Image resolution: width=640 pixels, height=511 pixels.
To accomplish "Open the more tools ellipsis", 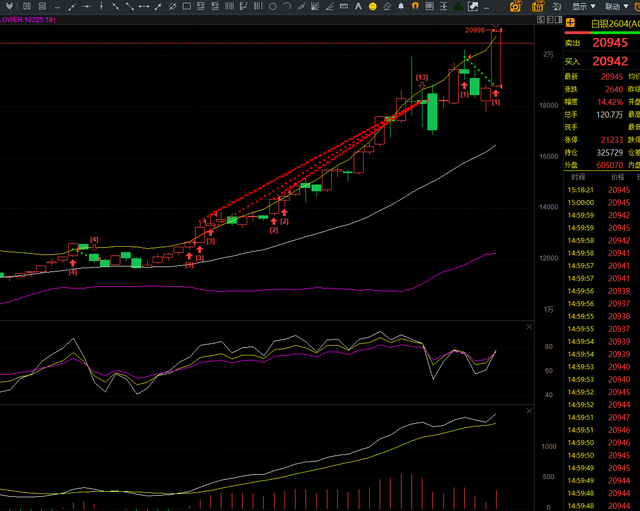I will click(486, 7).
